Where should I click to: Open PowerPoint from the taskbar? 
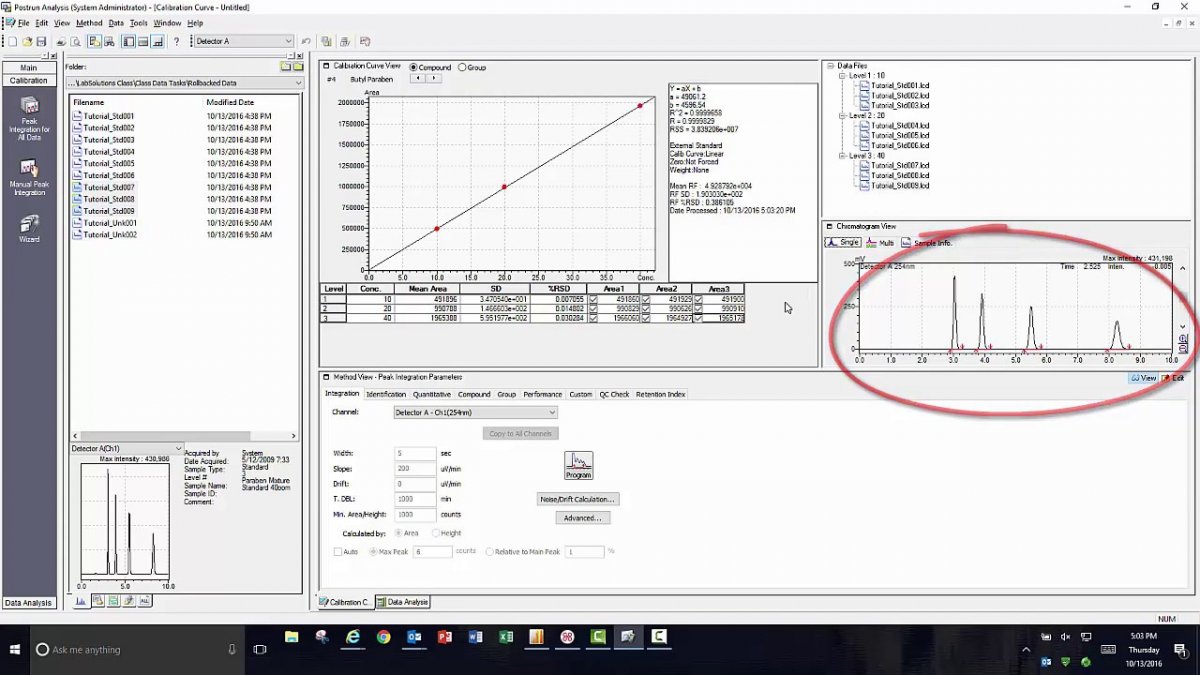pos(445,636)
